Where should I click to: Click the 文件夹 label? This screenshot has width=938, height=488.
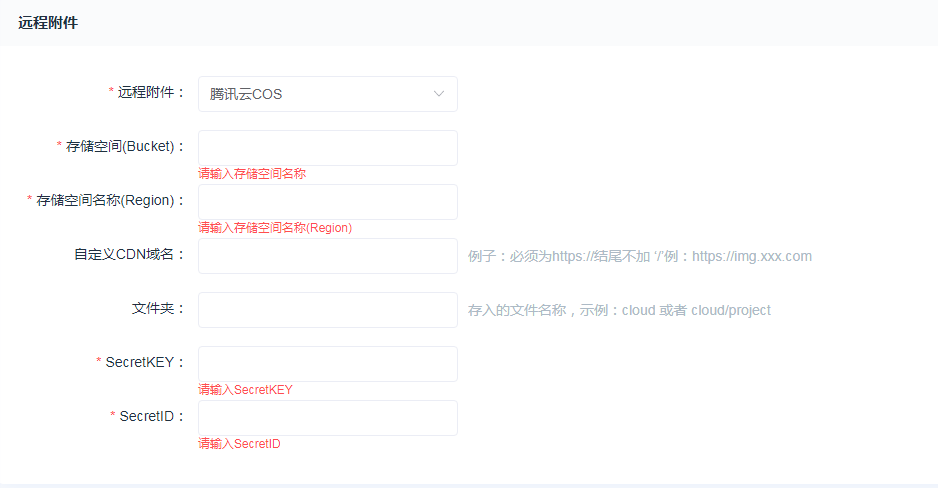pyautogui.click(x=159, y=308)
